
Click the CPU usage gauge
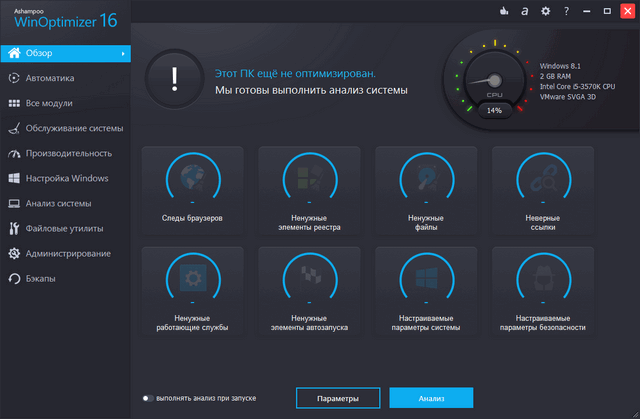[x=493, y=82]
